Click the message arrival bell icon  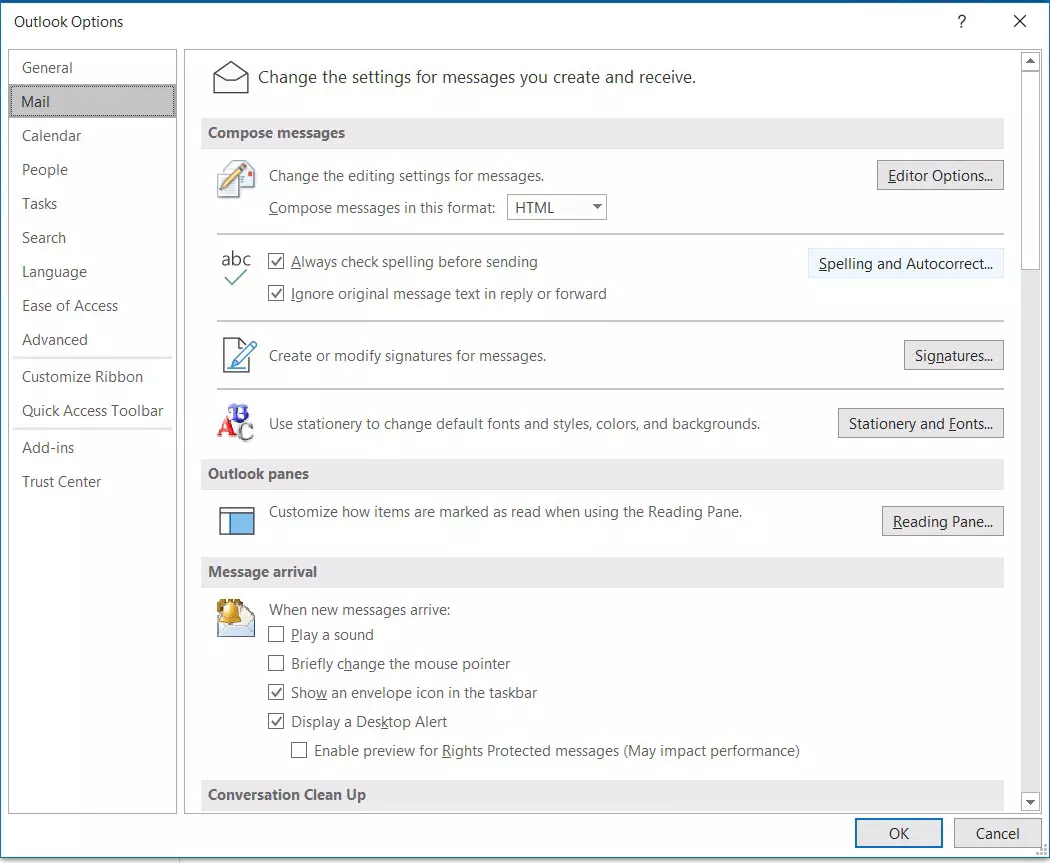tap(234, 617)
